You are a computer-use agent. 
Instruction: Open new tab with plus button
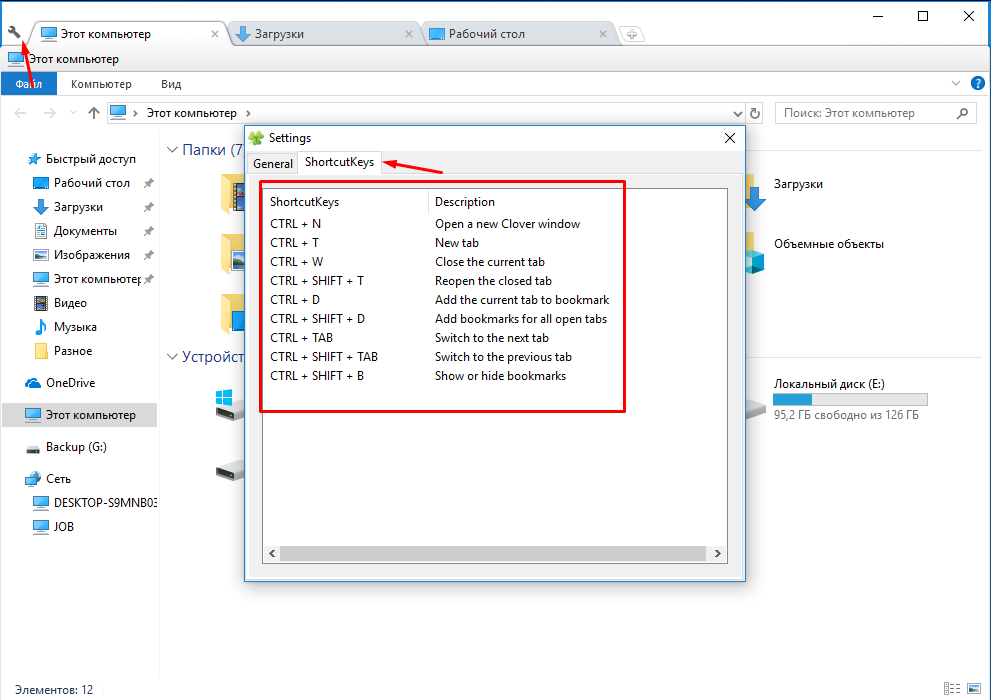(631, 34)
